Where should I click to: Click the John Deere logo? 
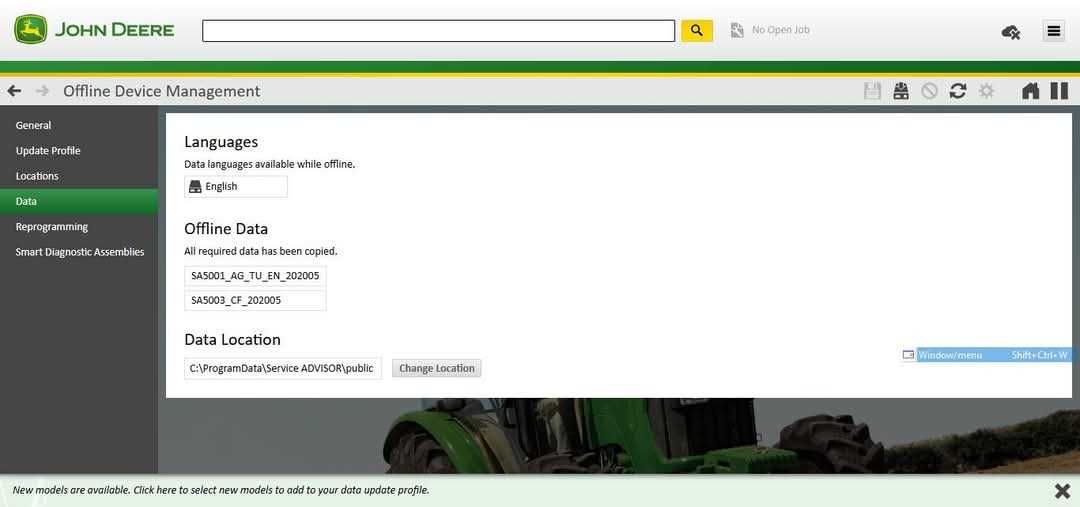pos(94,30)
